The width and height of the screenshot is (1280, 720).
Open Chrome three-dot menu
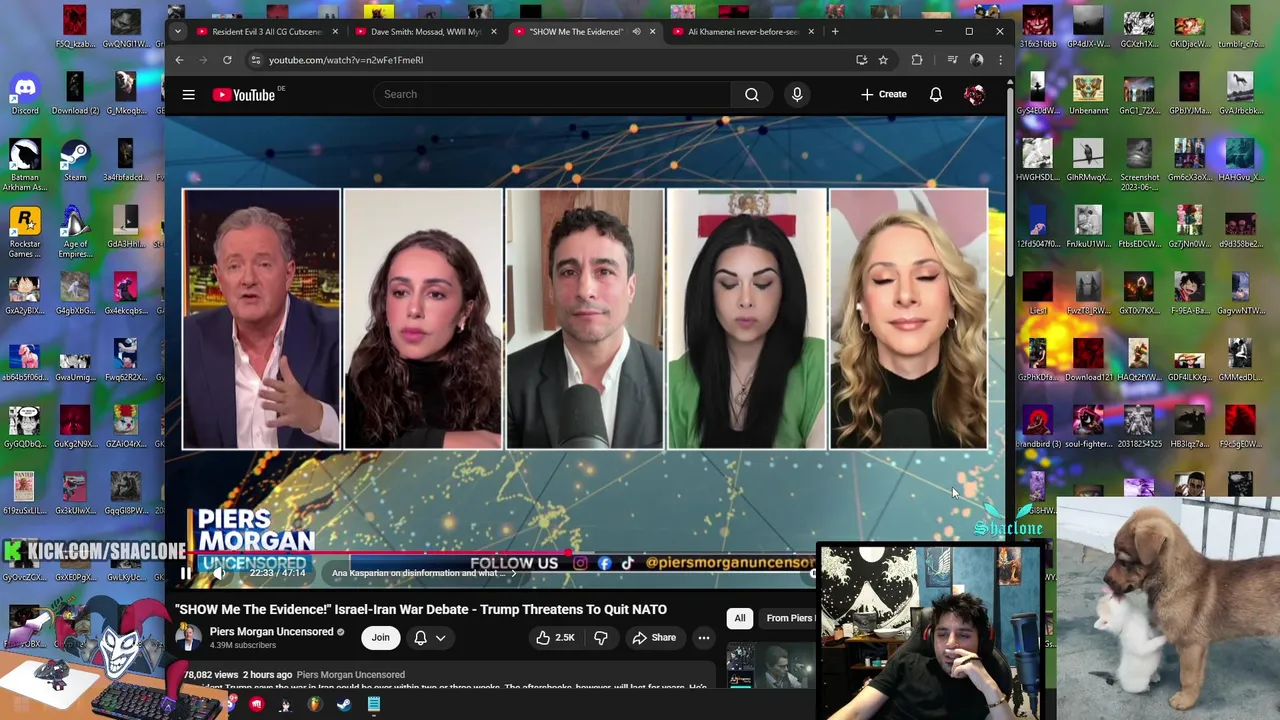click(x=1000, y=60)
